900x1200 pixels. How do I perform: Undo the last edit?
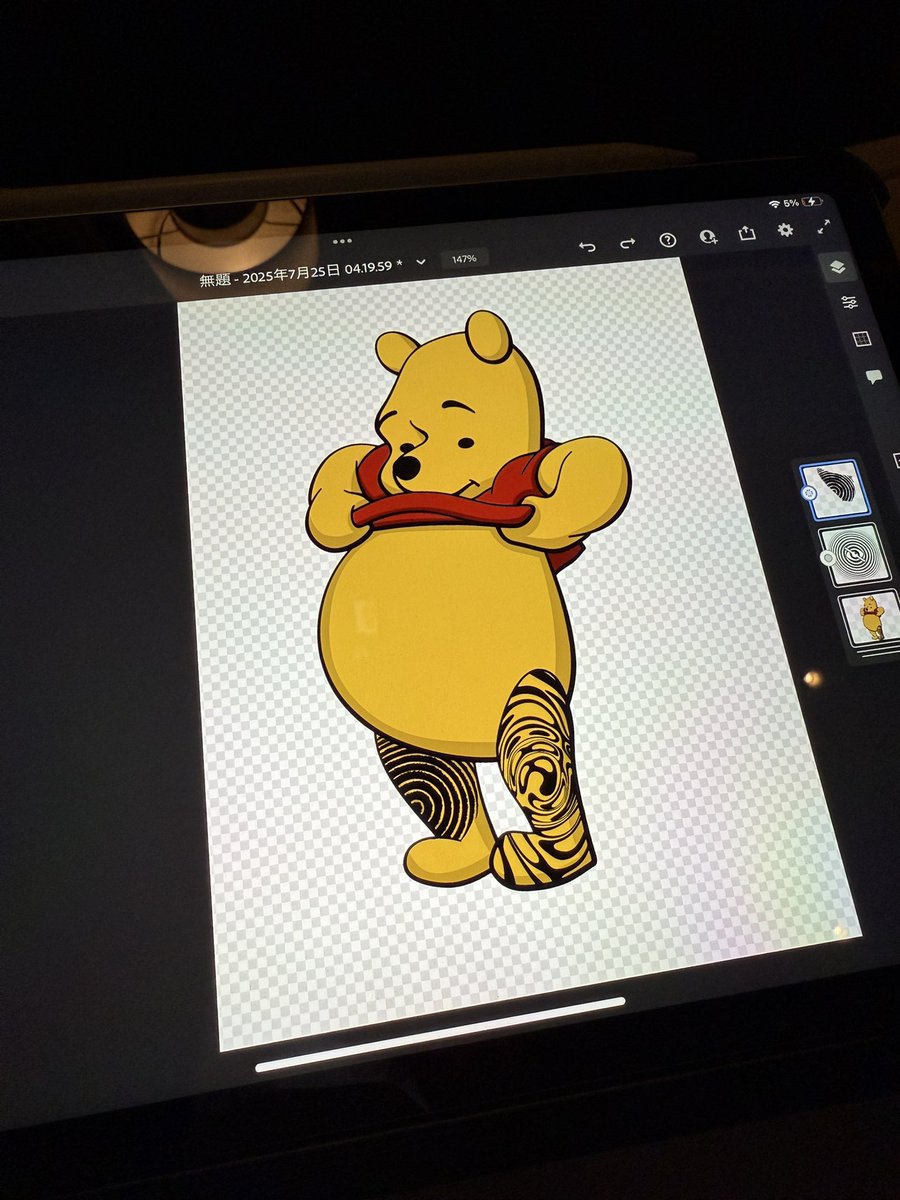(x=587, y=246)
